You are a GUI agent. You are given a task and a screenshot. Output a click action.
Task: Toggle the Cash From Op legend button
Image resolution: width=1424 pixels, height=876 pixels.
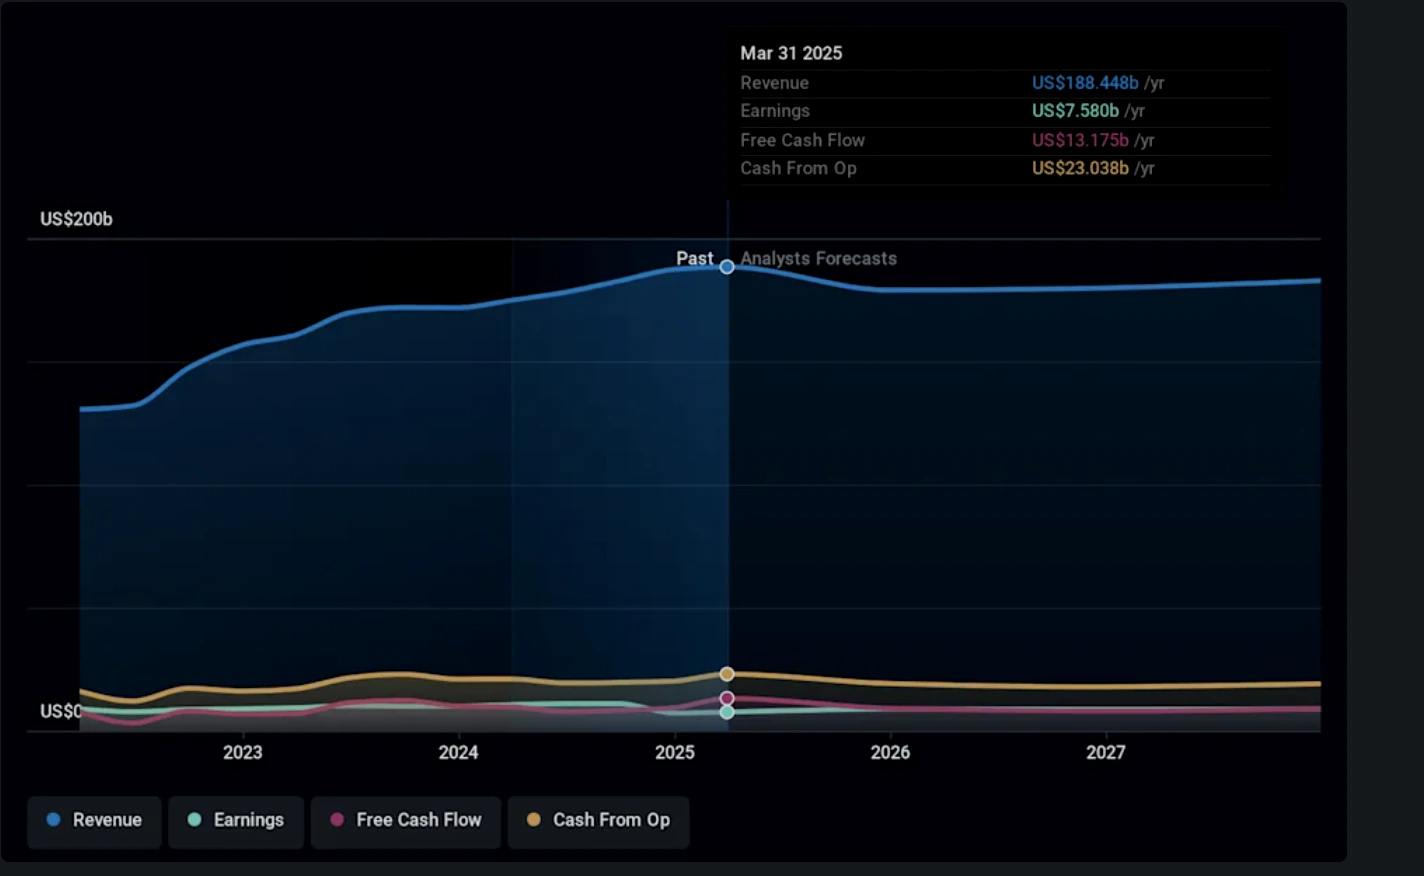point(598,820)
